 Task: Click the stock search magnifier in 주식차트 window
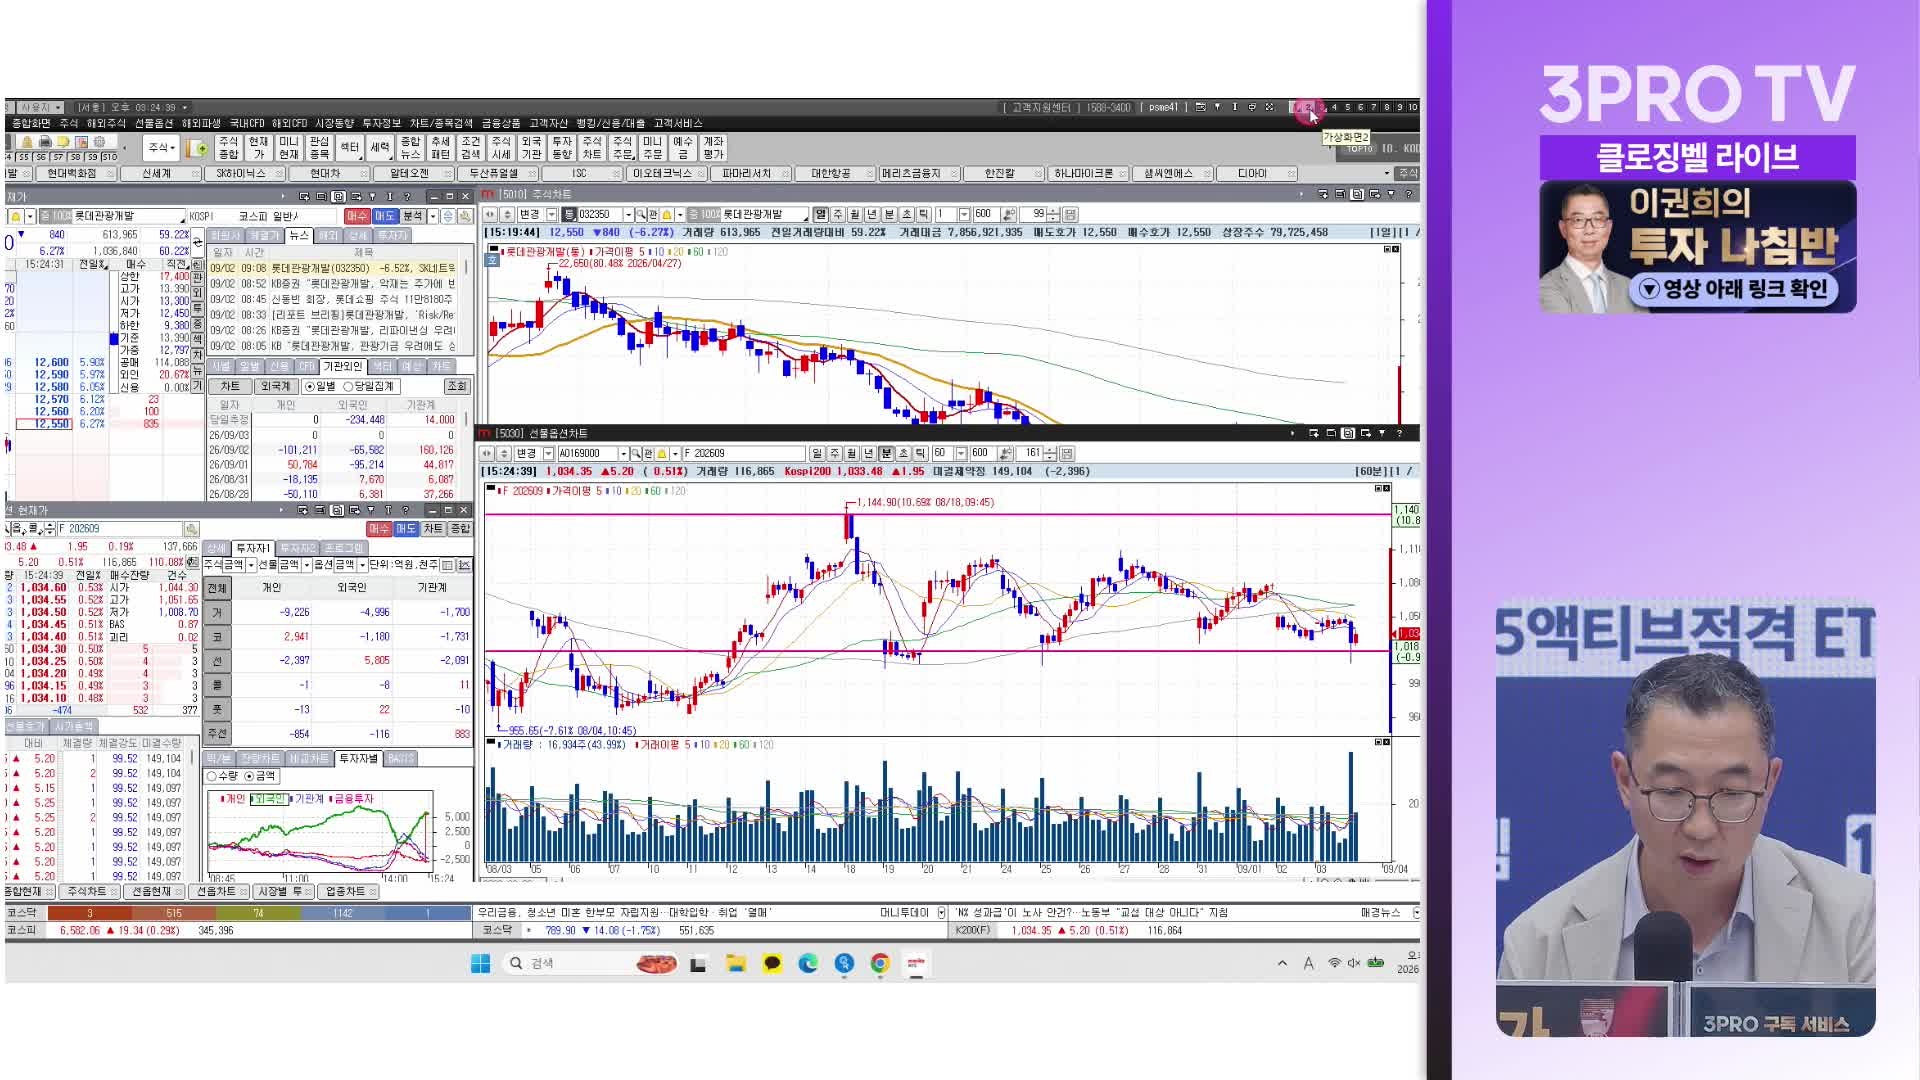(x=640, y=215)
